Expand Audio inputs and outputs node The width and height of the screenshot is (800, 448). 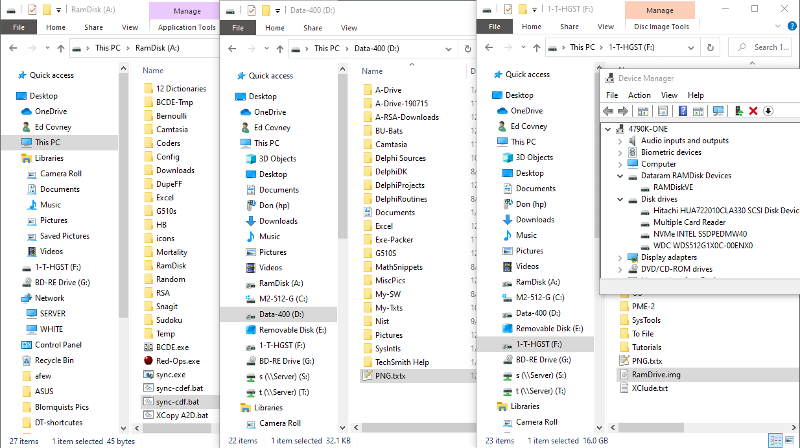(620, 141)
